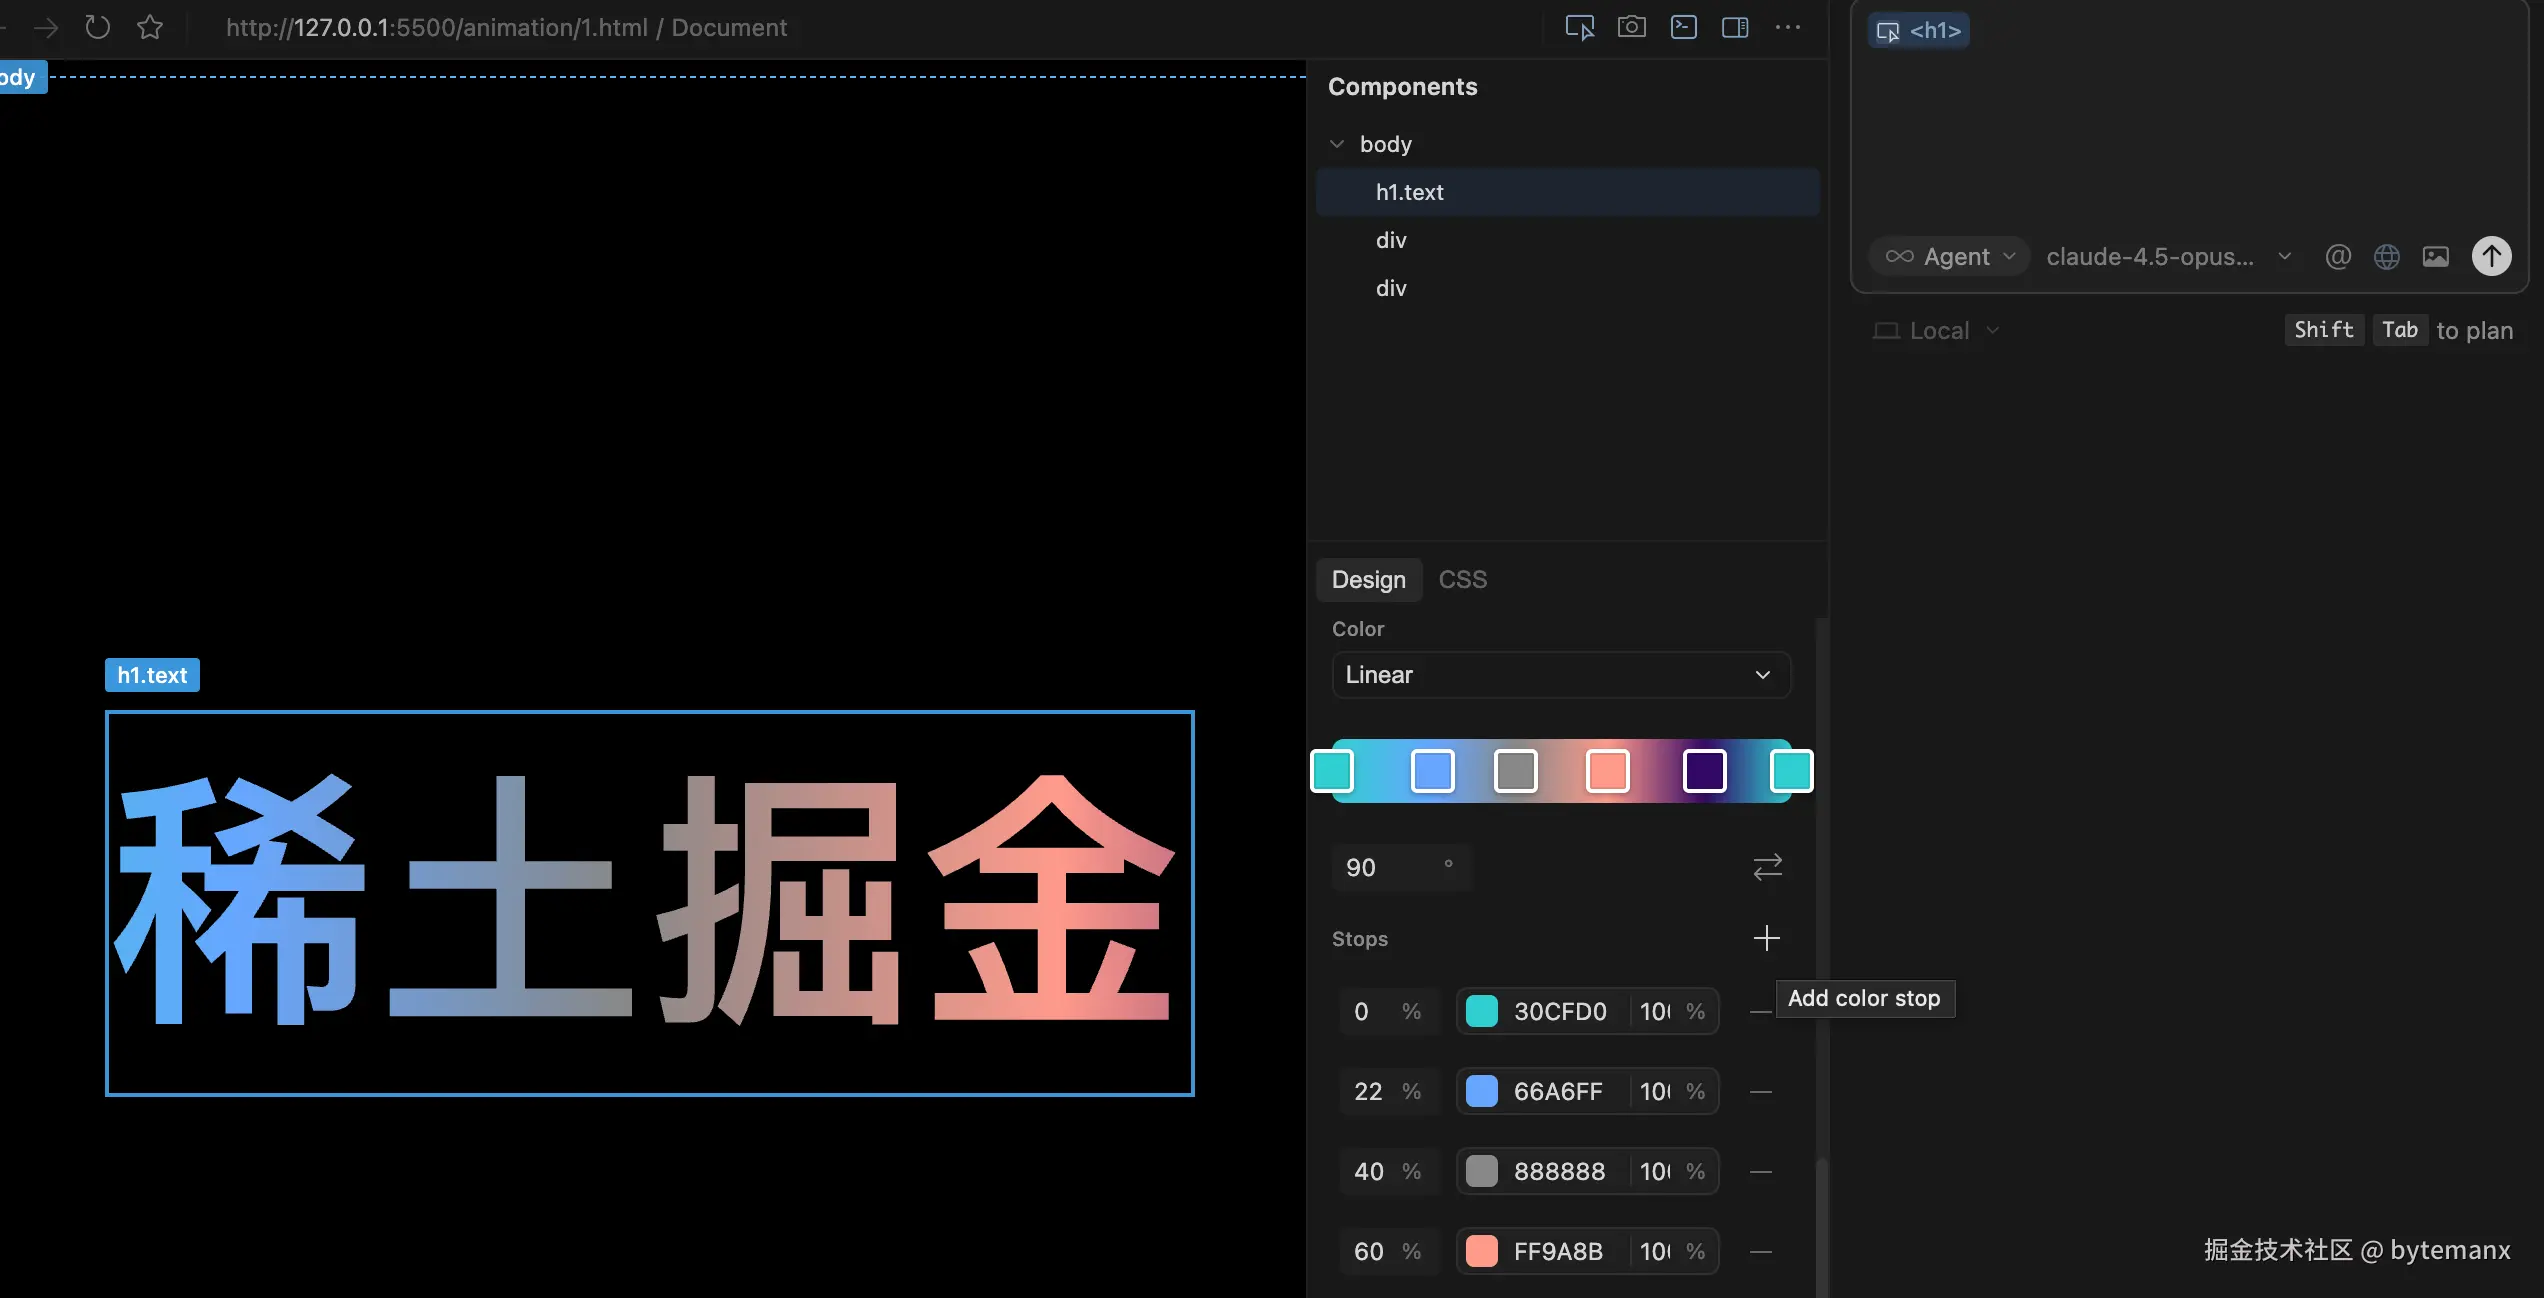2544x1298 pixels.
Task: Click the reverse gradient swap arrows icon
Action: coord(1767,866)
